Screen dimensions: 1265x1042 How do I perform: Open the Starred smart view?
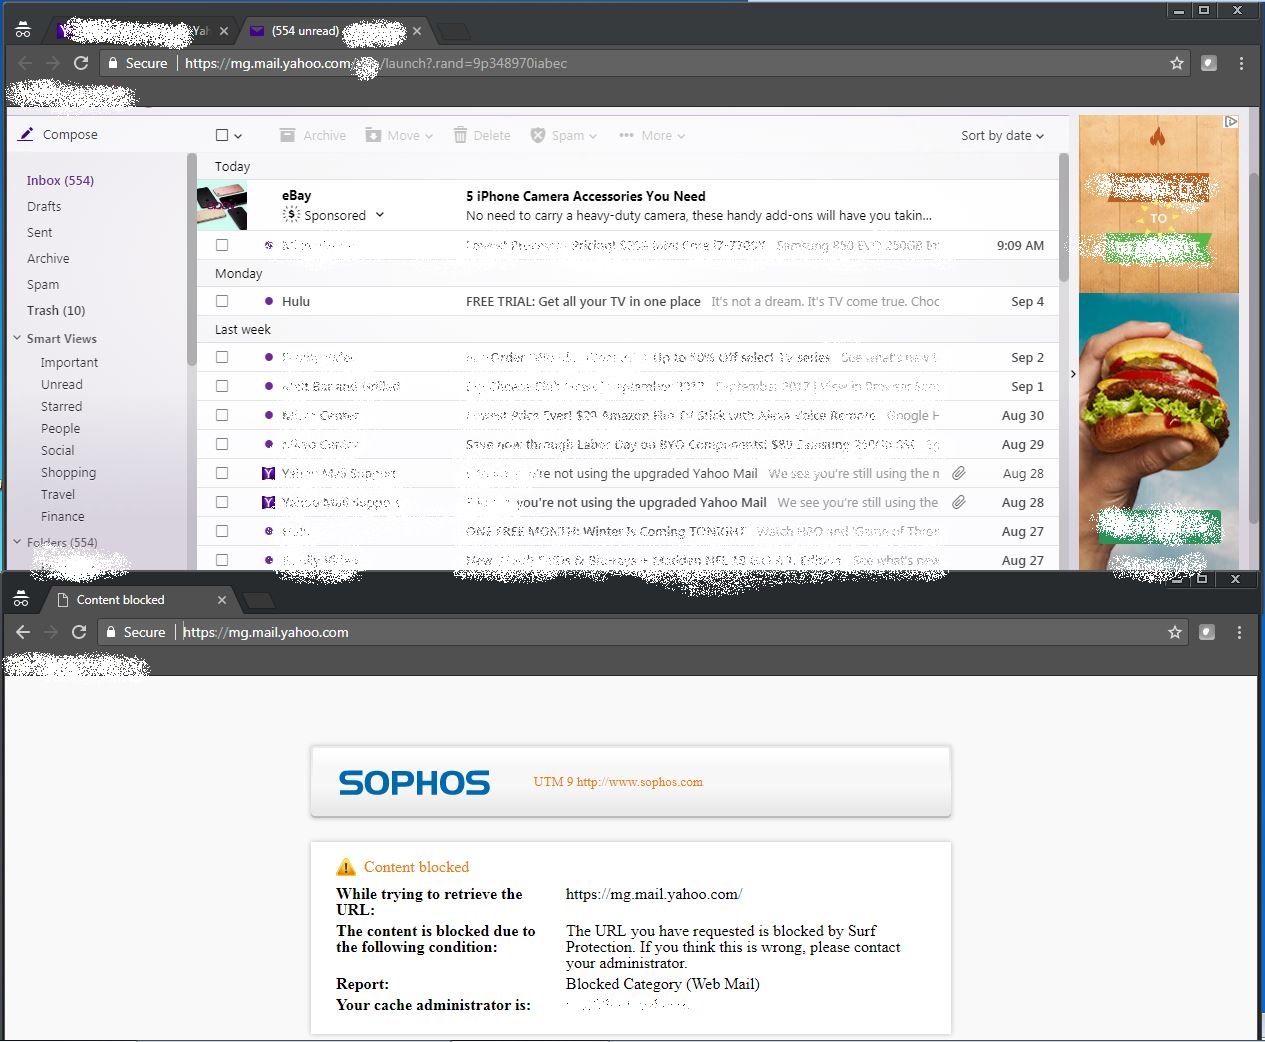[61, 407]
